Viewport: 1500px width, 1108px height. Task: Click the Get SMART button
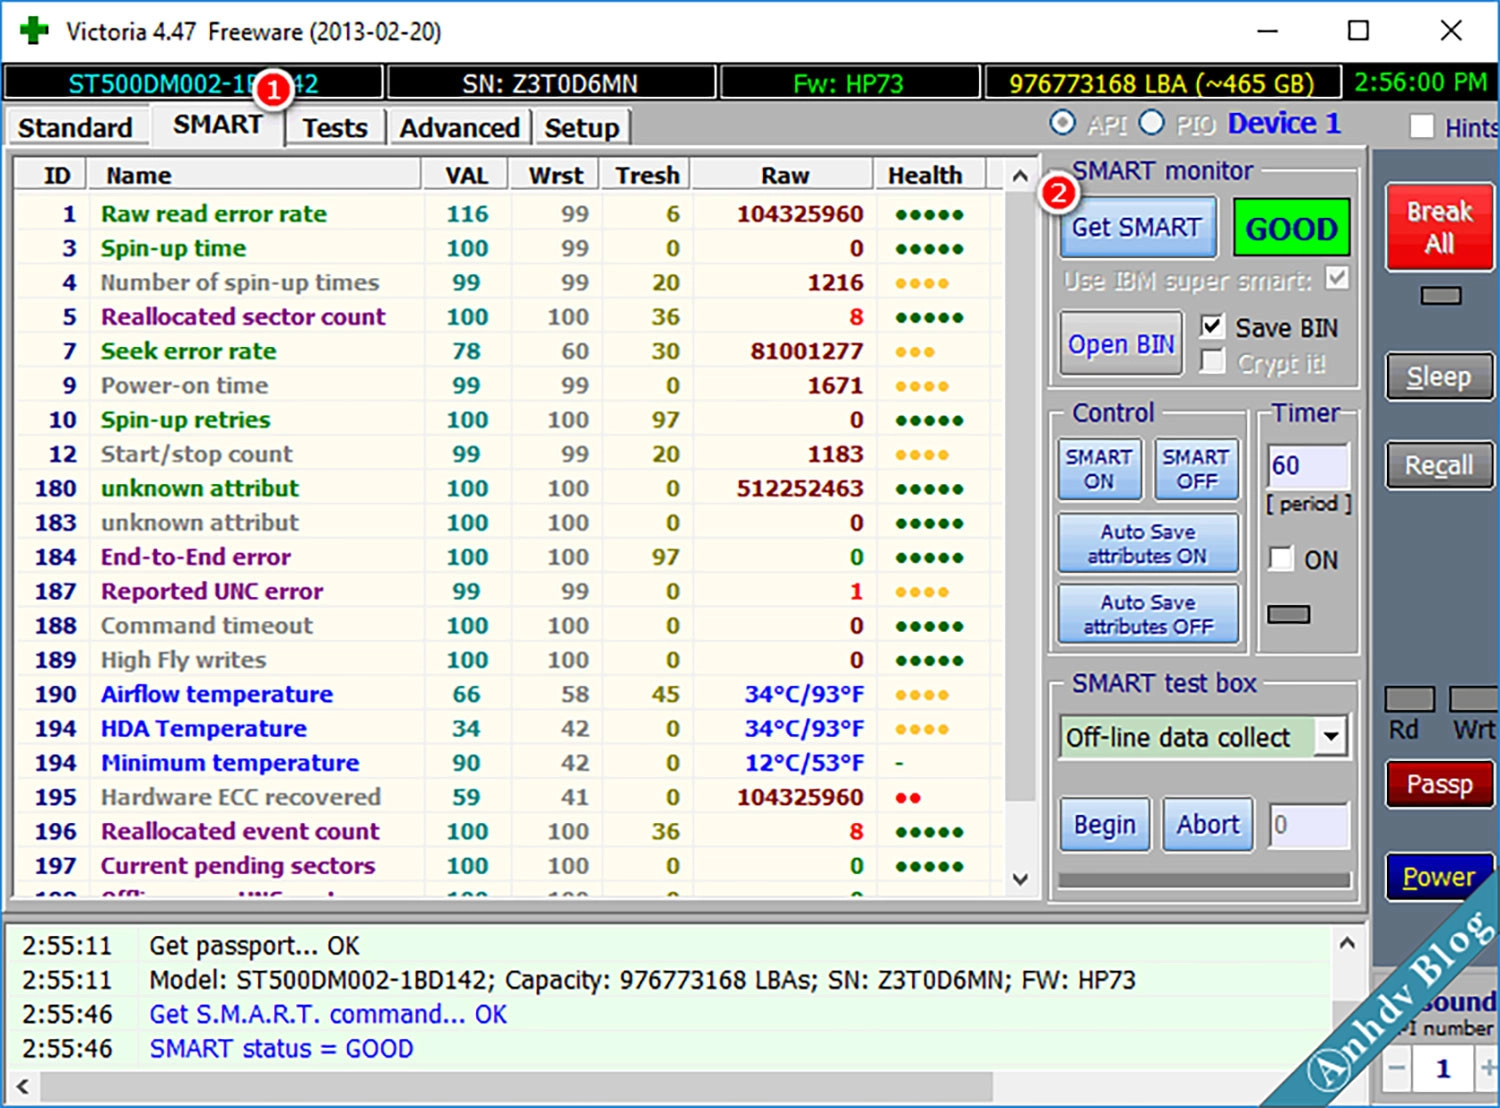click(x=1137, y=228)
